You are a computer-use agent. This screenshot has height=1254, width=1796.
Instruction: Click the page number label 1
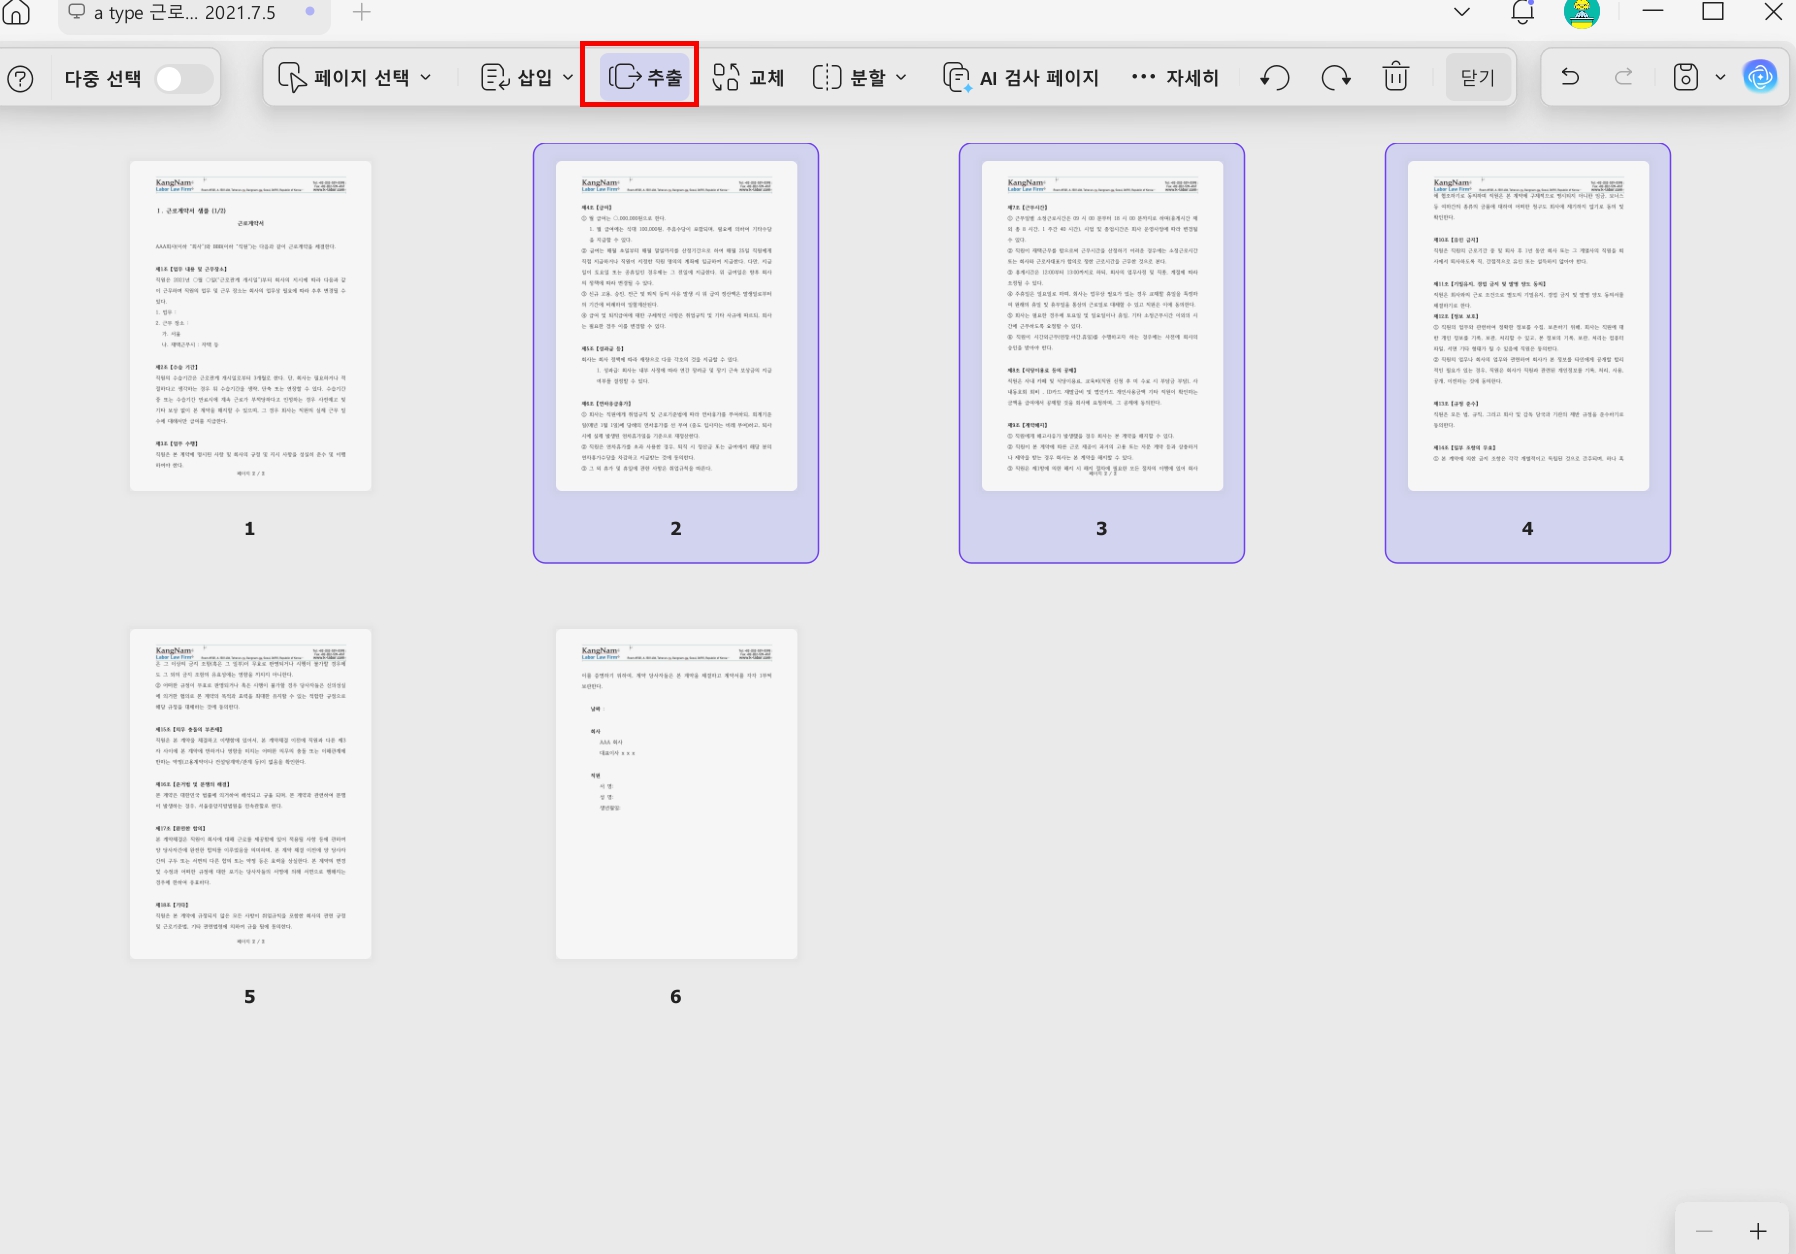250,529
